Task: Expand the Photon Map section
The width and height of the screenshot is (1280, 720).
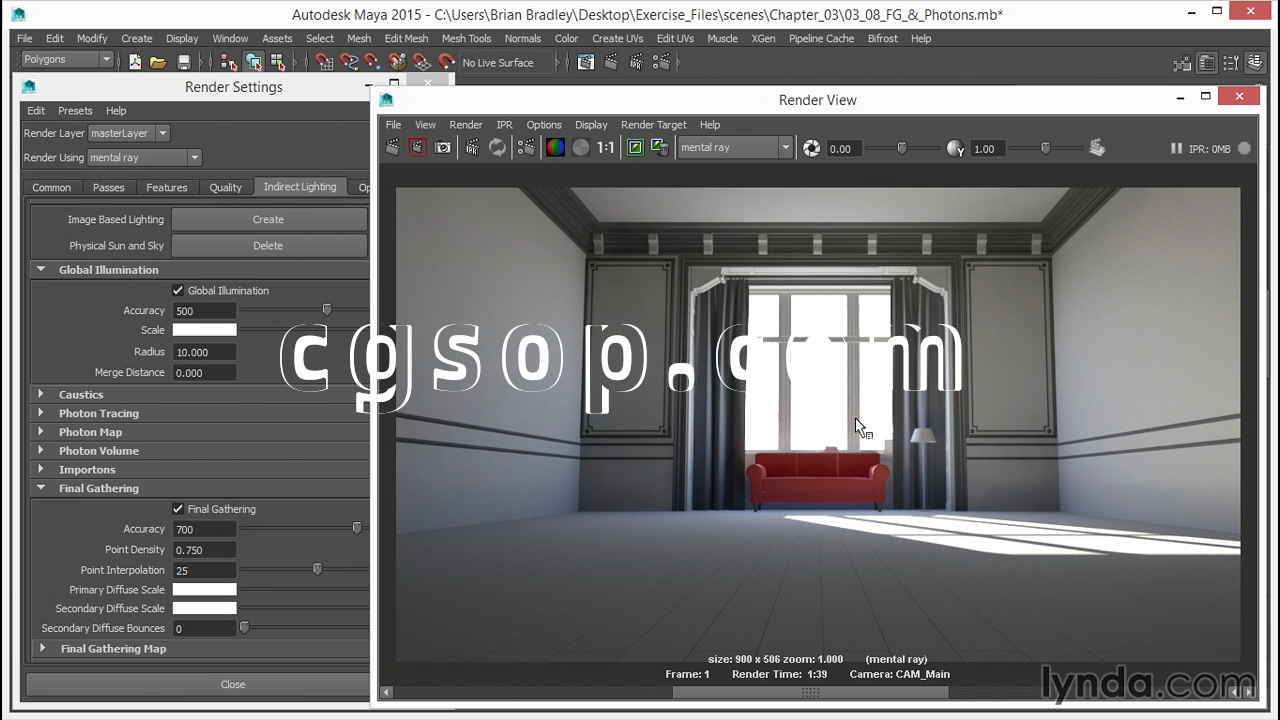Action: pyautogui.click(x=41, y=432)
